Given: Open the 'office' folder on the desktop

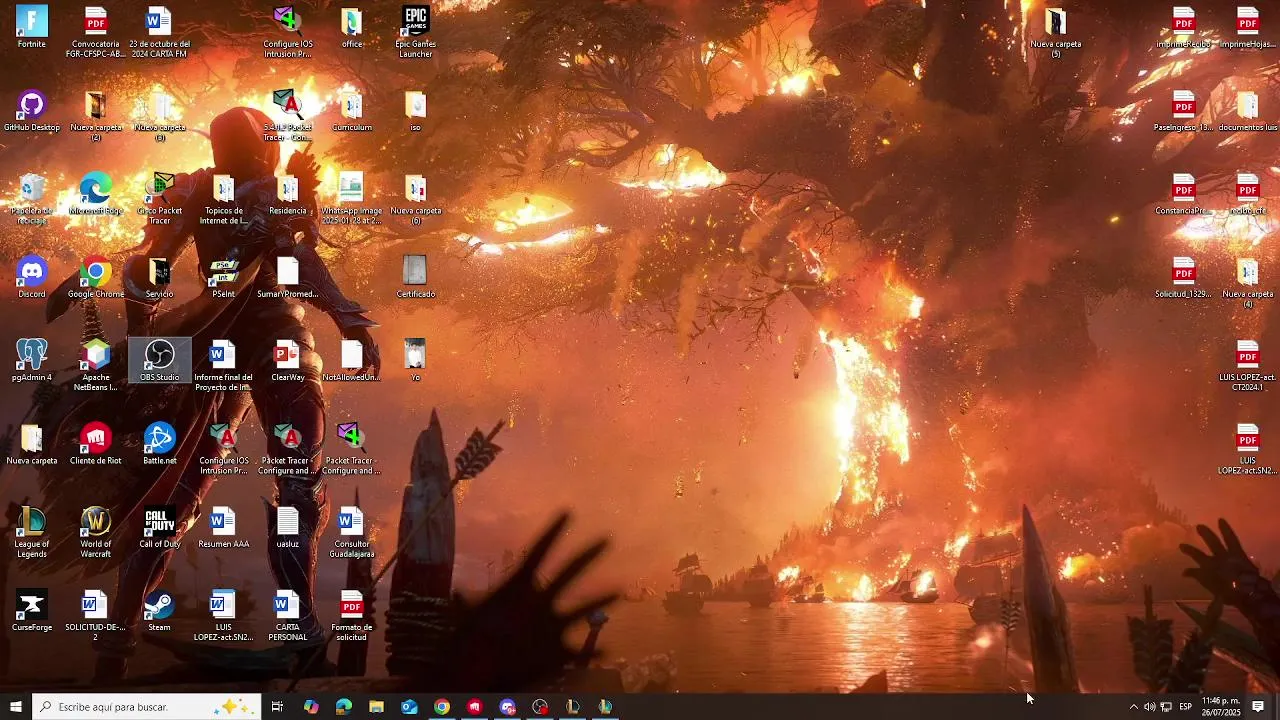Looking at the screenshot, I should (x=352, y=27).
